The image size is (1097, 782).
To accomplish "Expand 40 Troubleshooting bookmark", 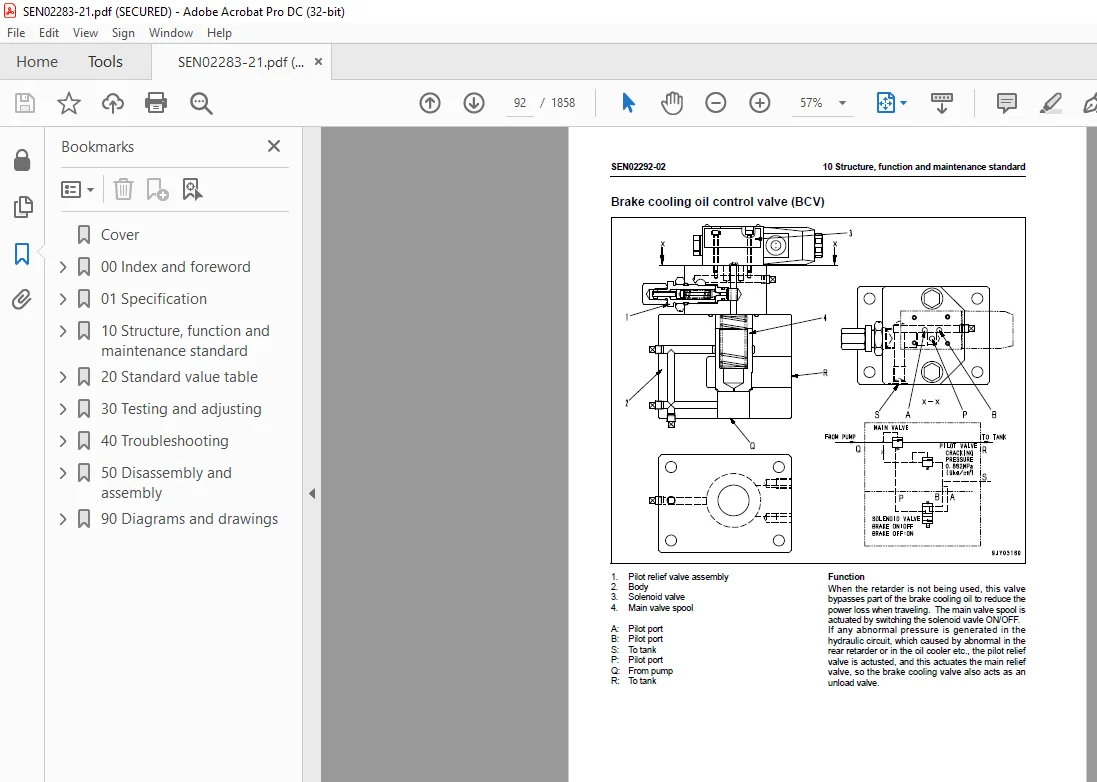I will pos(63,441).
